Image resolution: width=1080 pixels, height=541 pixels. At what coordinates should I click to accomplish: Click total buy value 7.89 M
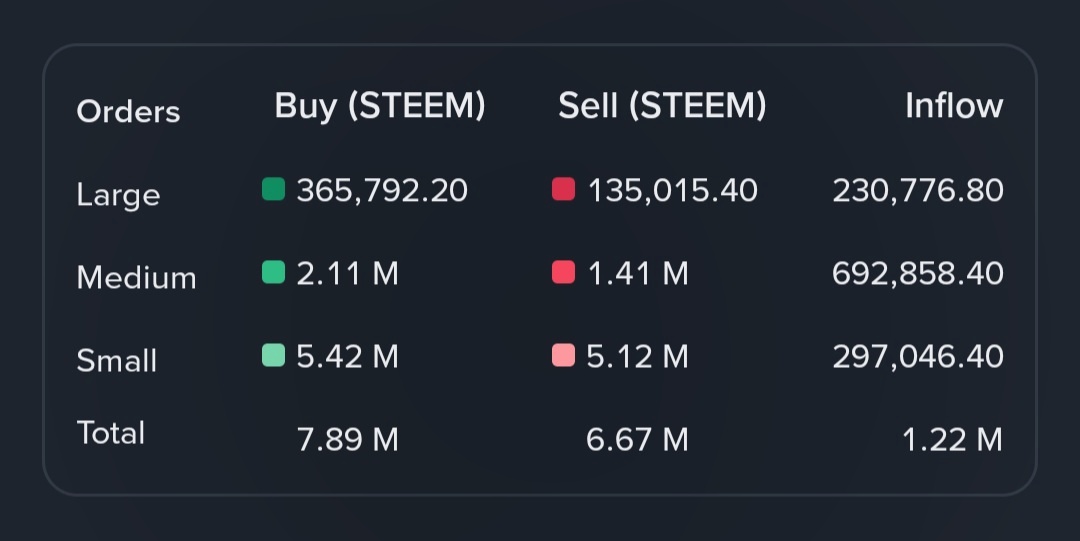pos(348,440)
